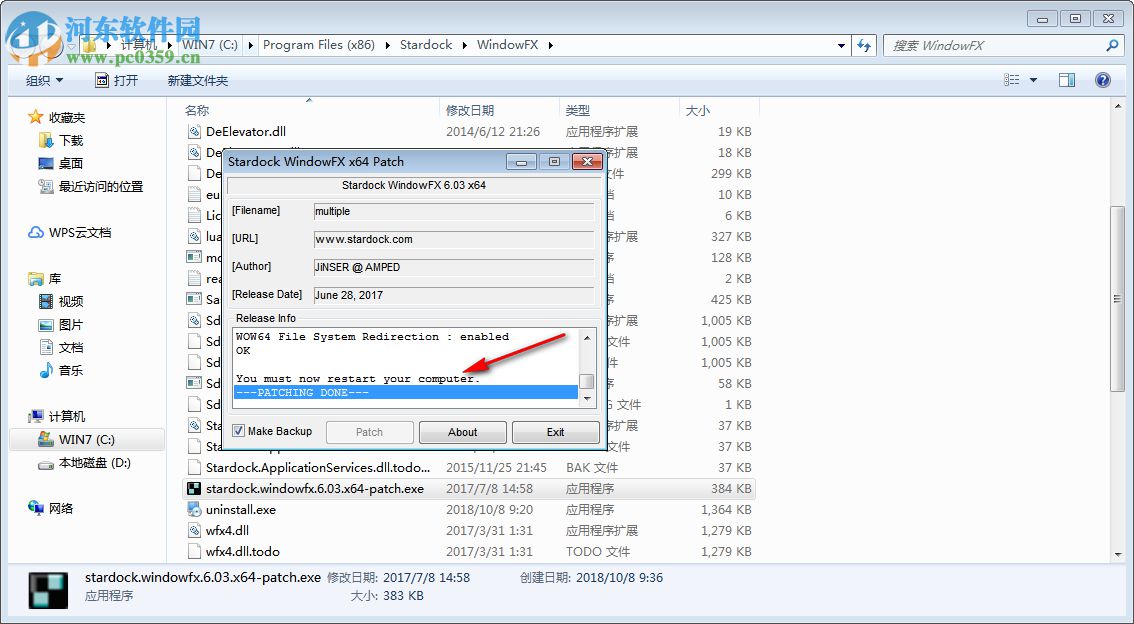The width and height of the screenshot is (1134, 624).
Task: Click the Exit button in the patch dialog
Action: pyautogui.click(x=556, y=431)
